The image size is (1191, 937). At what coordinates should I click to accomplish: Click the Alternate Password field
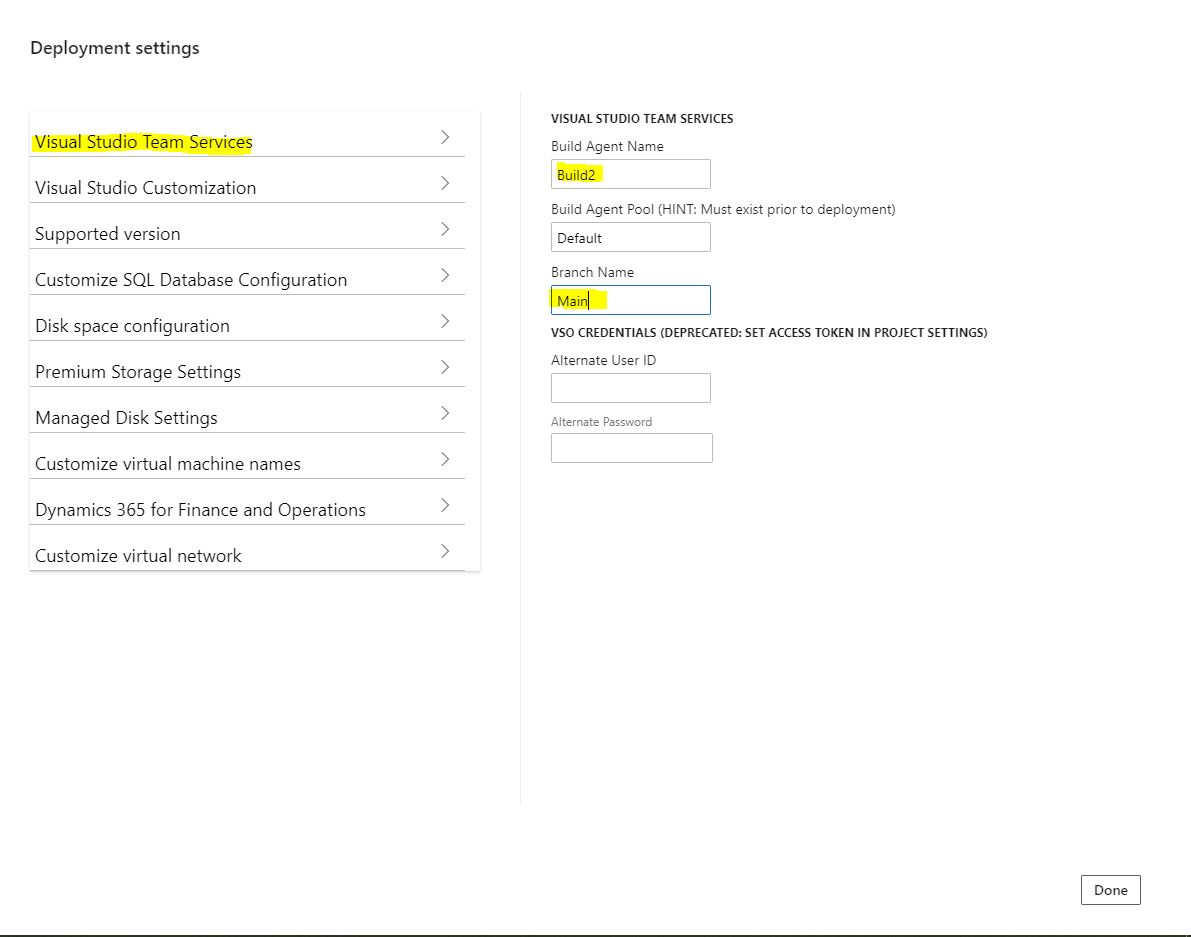pyautogui.click(x=631, y=448)
